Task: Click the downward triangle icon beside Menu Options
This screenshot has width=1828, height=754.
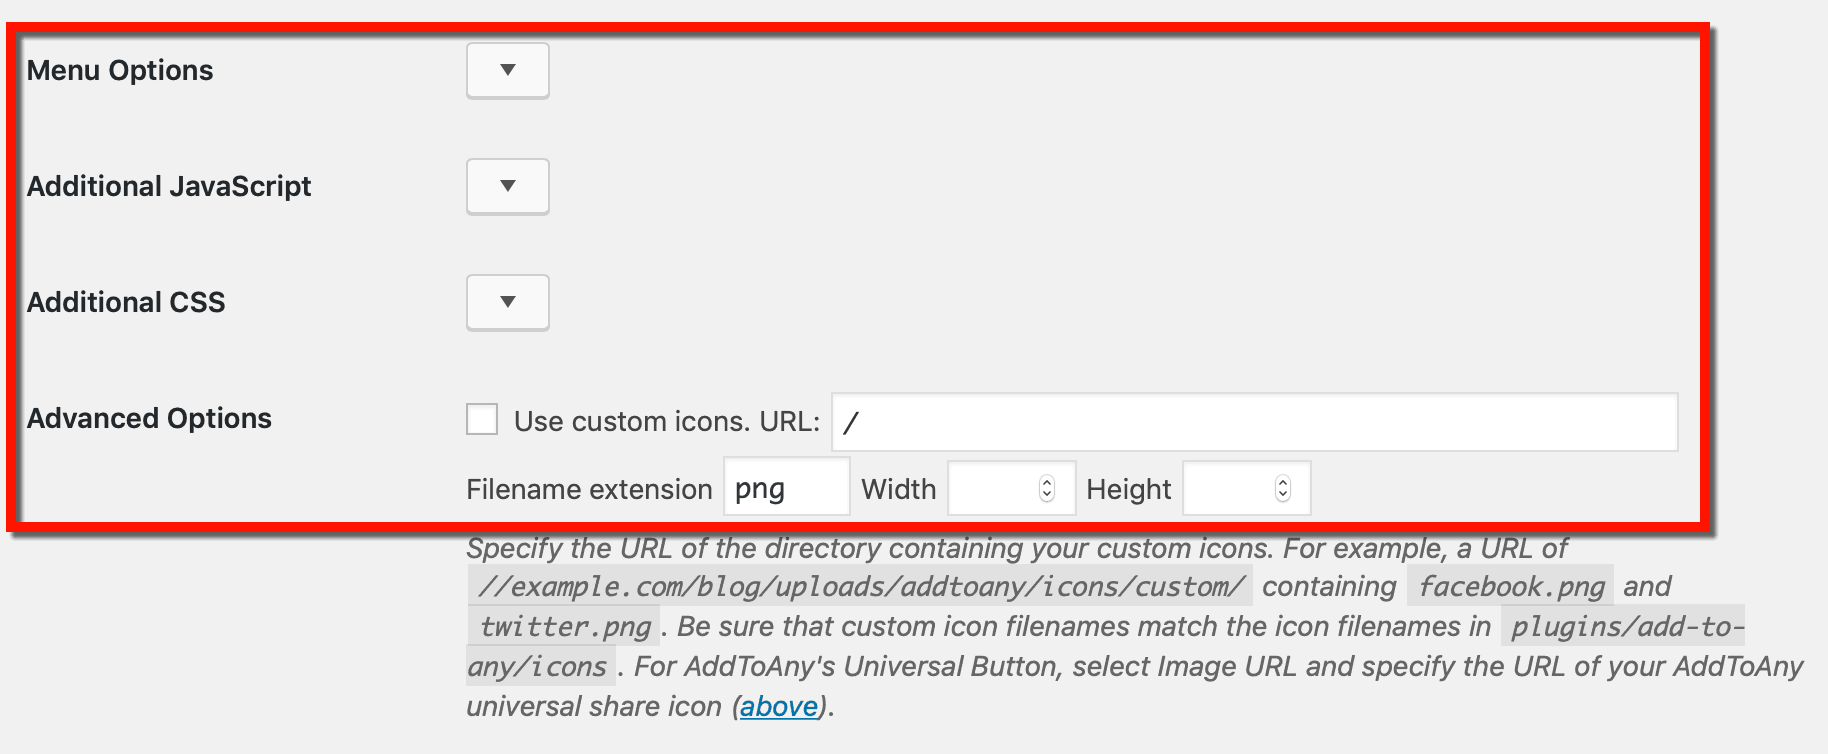Action: pyautogui.click(x=507, y=70)
